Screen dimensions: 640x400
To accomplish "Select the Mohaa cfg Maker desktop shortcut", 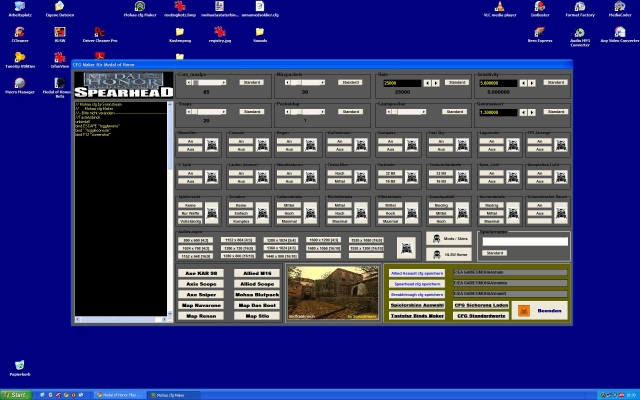I will pos(140,9).
